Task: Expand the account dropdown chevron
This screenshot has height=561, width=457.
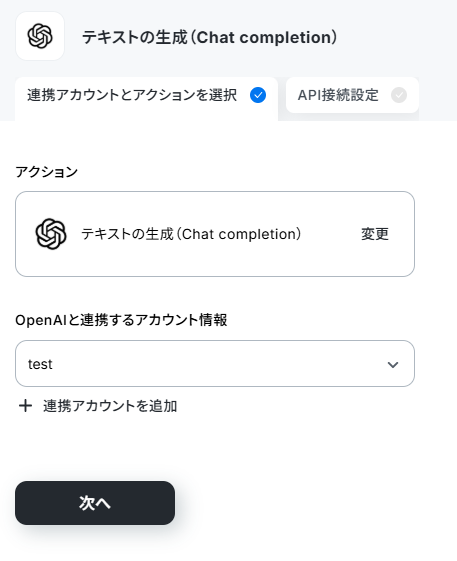Action: (393, 365)
